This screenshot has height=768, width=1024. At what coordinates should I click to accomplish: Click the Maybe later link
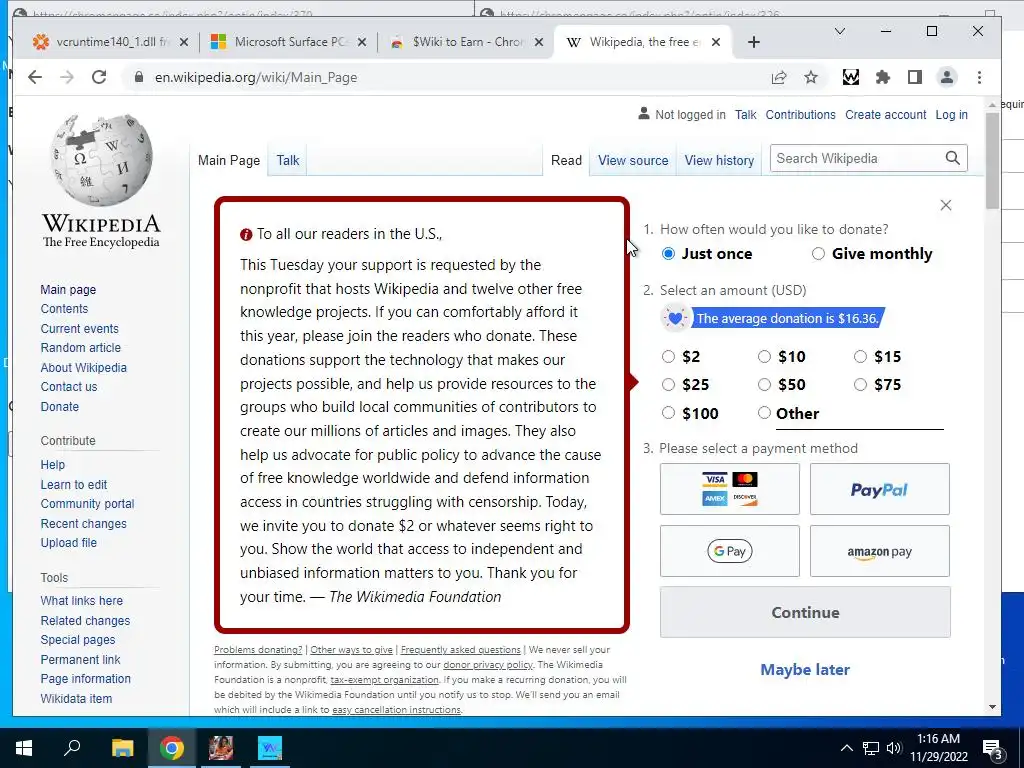805,669
